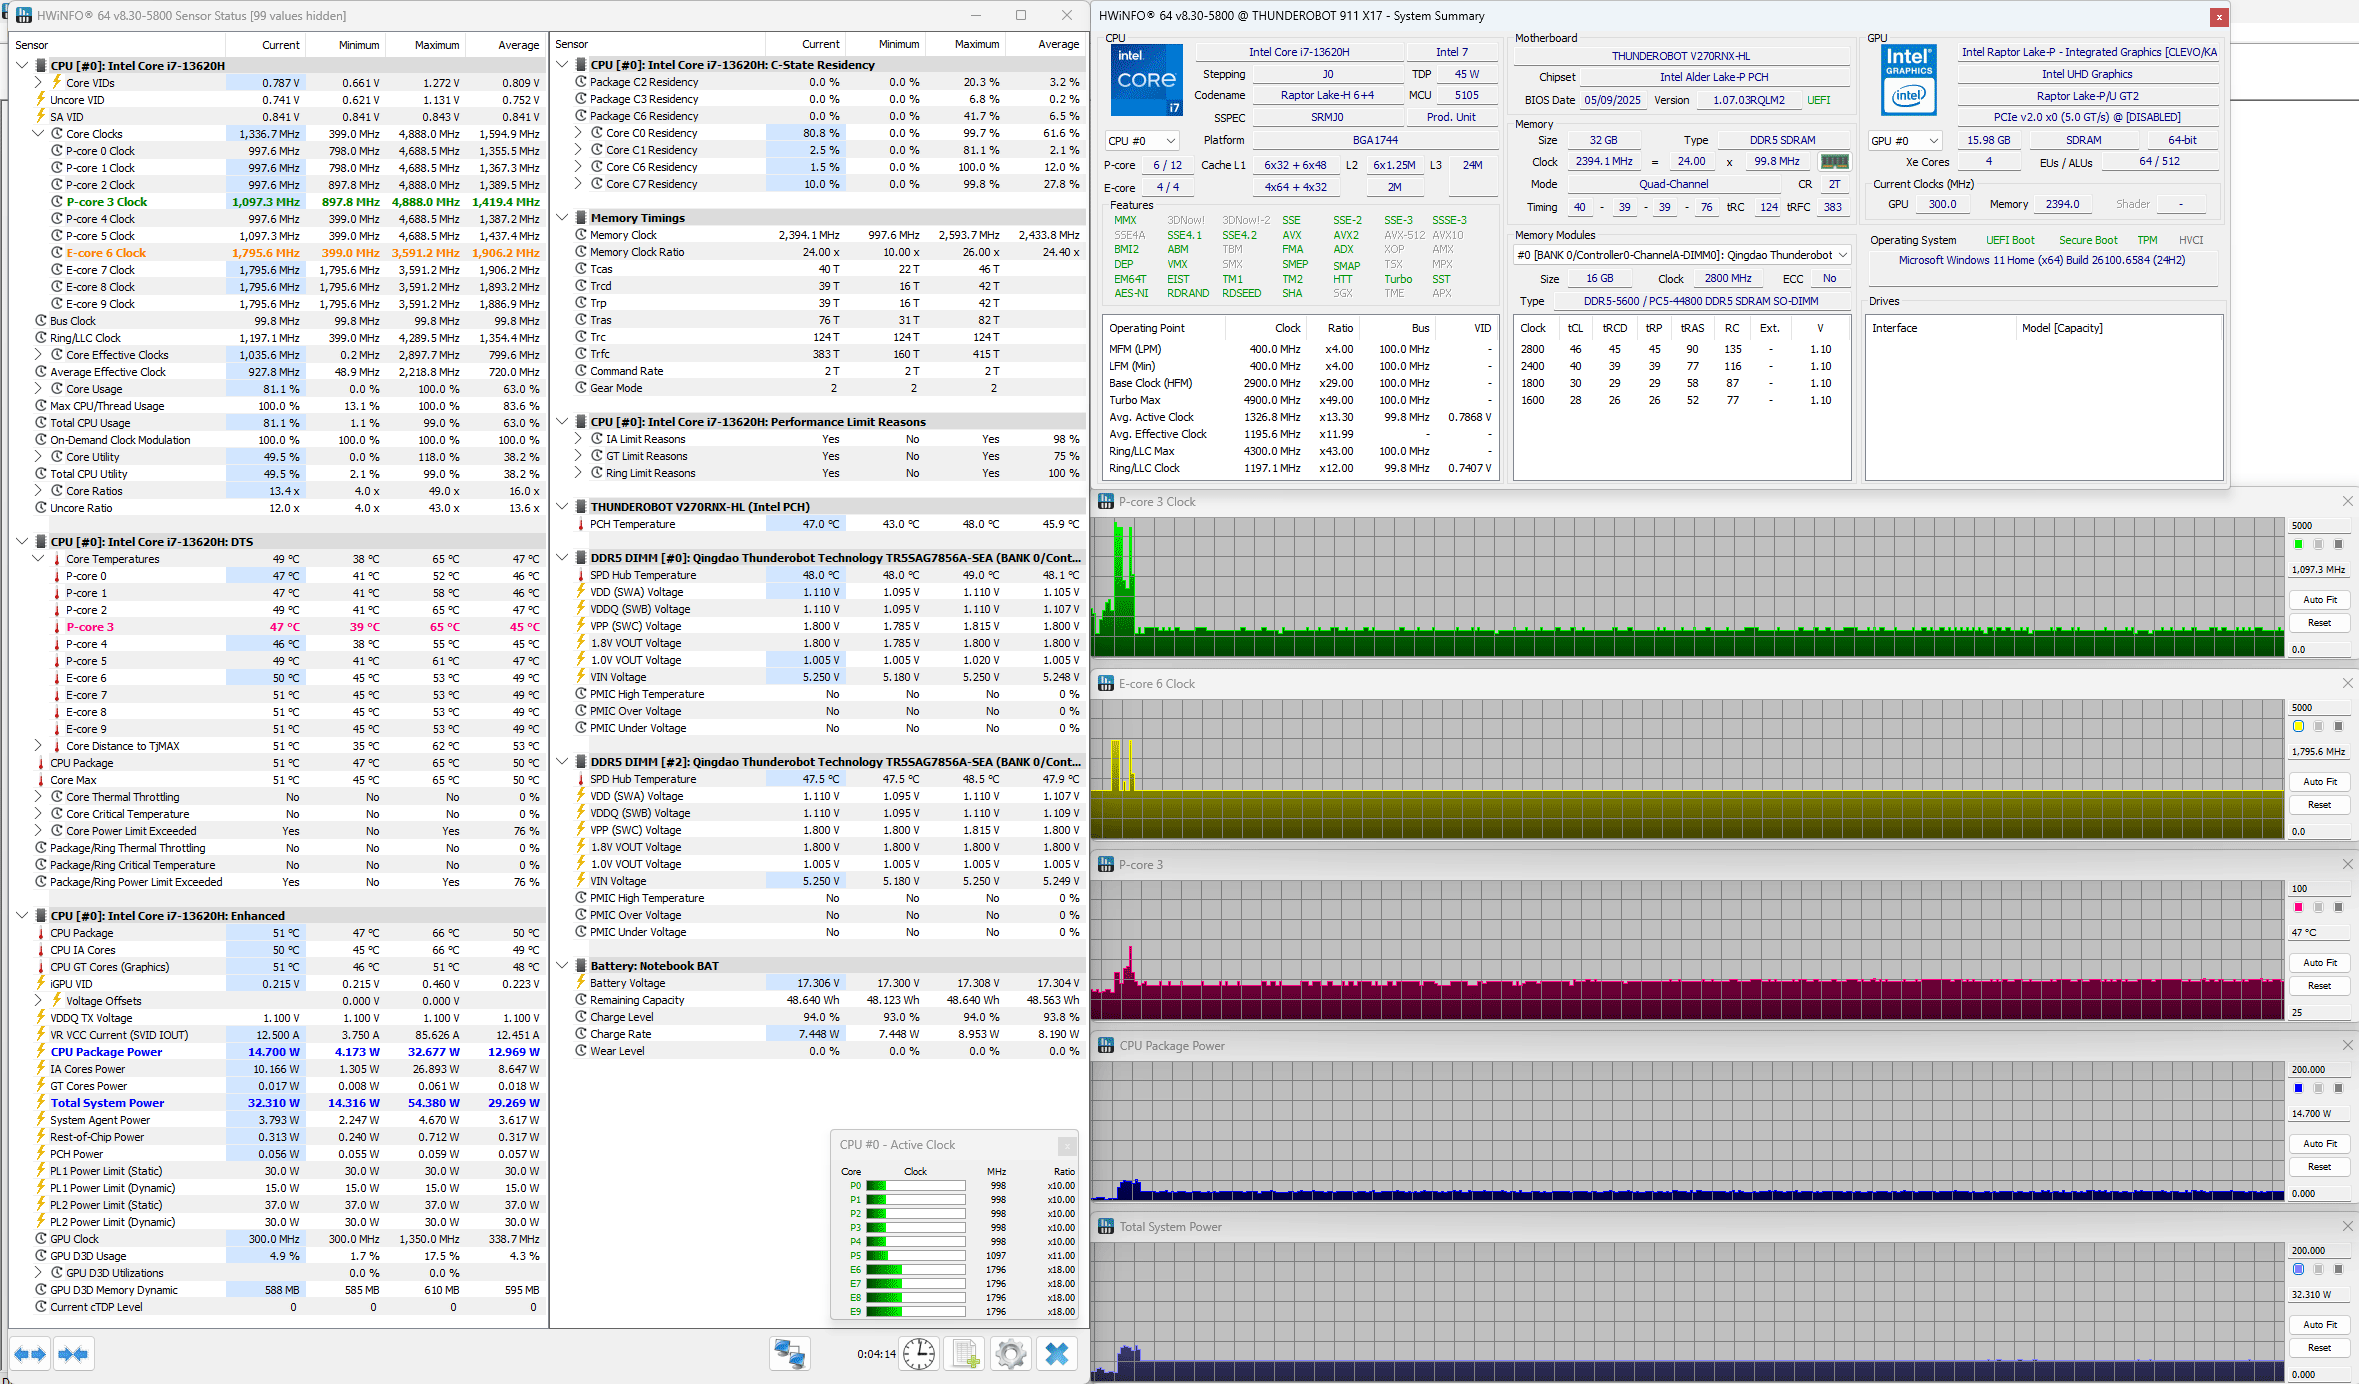Close the CPU #0 Active Clock panel
This screenshot has width=2359, height=1384.
click(1067, 1145)
